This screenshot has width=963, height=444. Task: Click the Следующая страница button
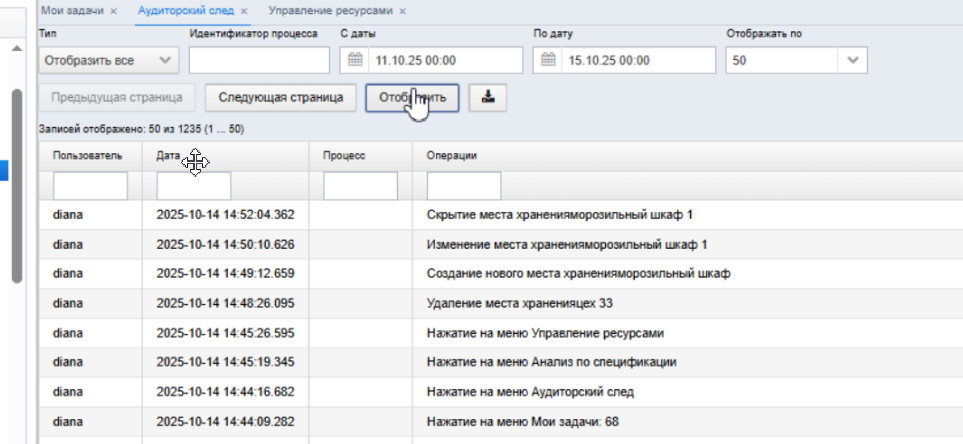click(281, 98)
